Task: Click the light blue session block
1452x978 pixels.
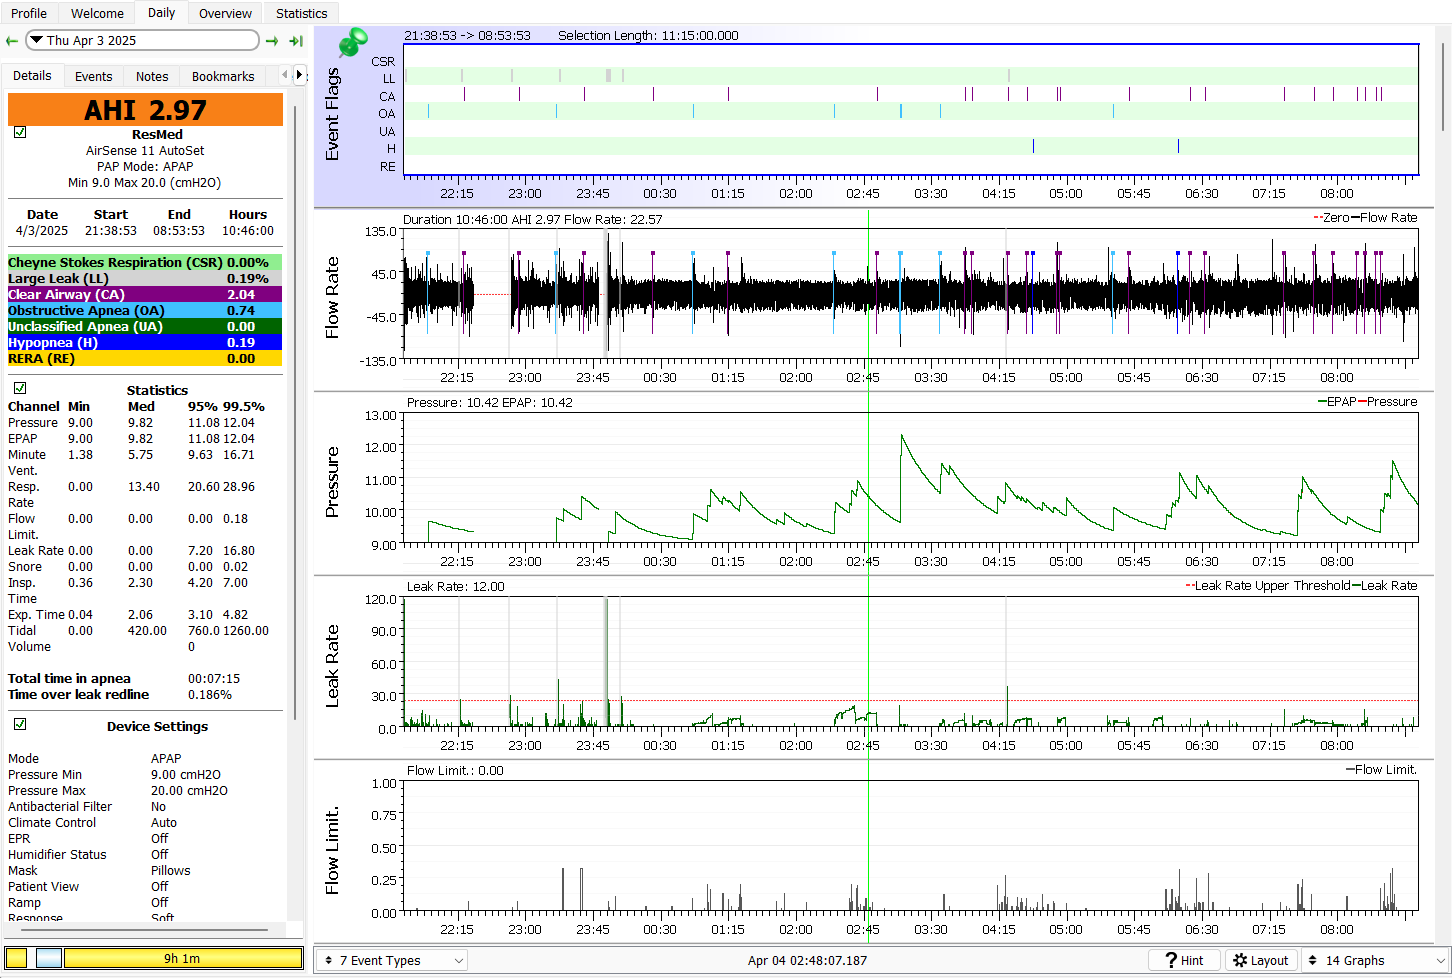Action: [49, 958]
